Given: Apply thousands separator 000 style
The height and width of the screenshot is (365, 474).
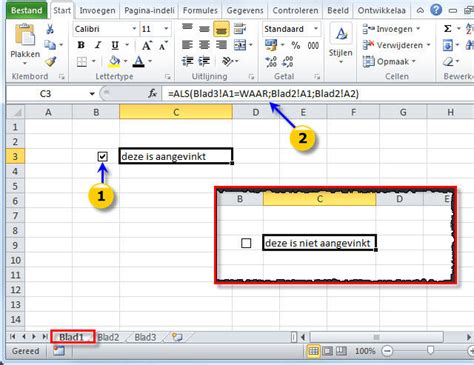Looking at the screenshot, I should coord(313,45).
